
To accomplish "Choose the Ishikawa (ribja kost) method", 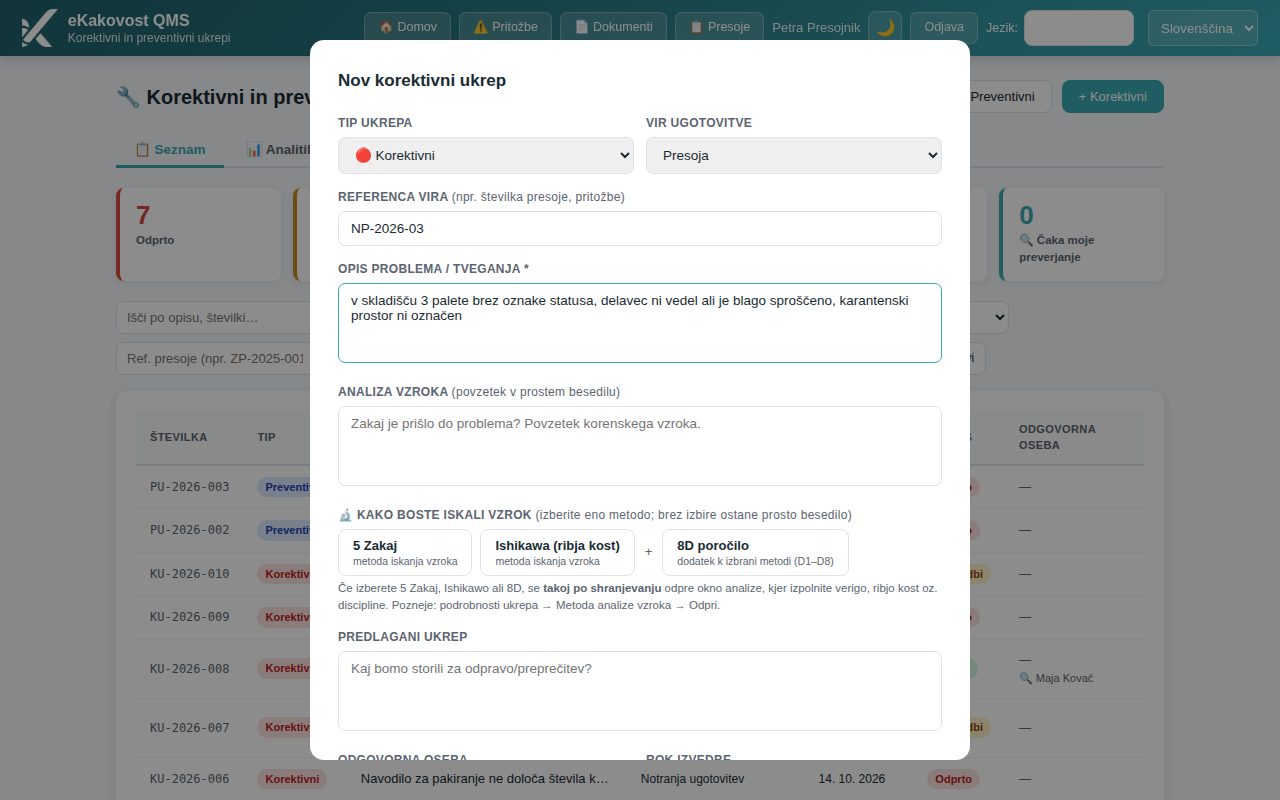I will click(557, 553).
